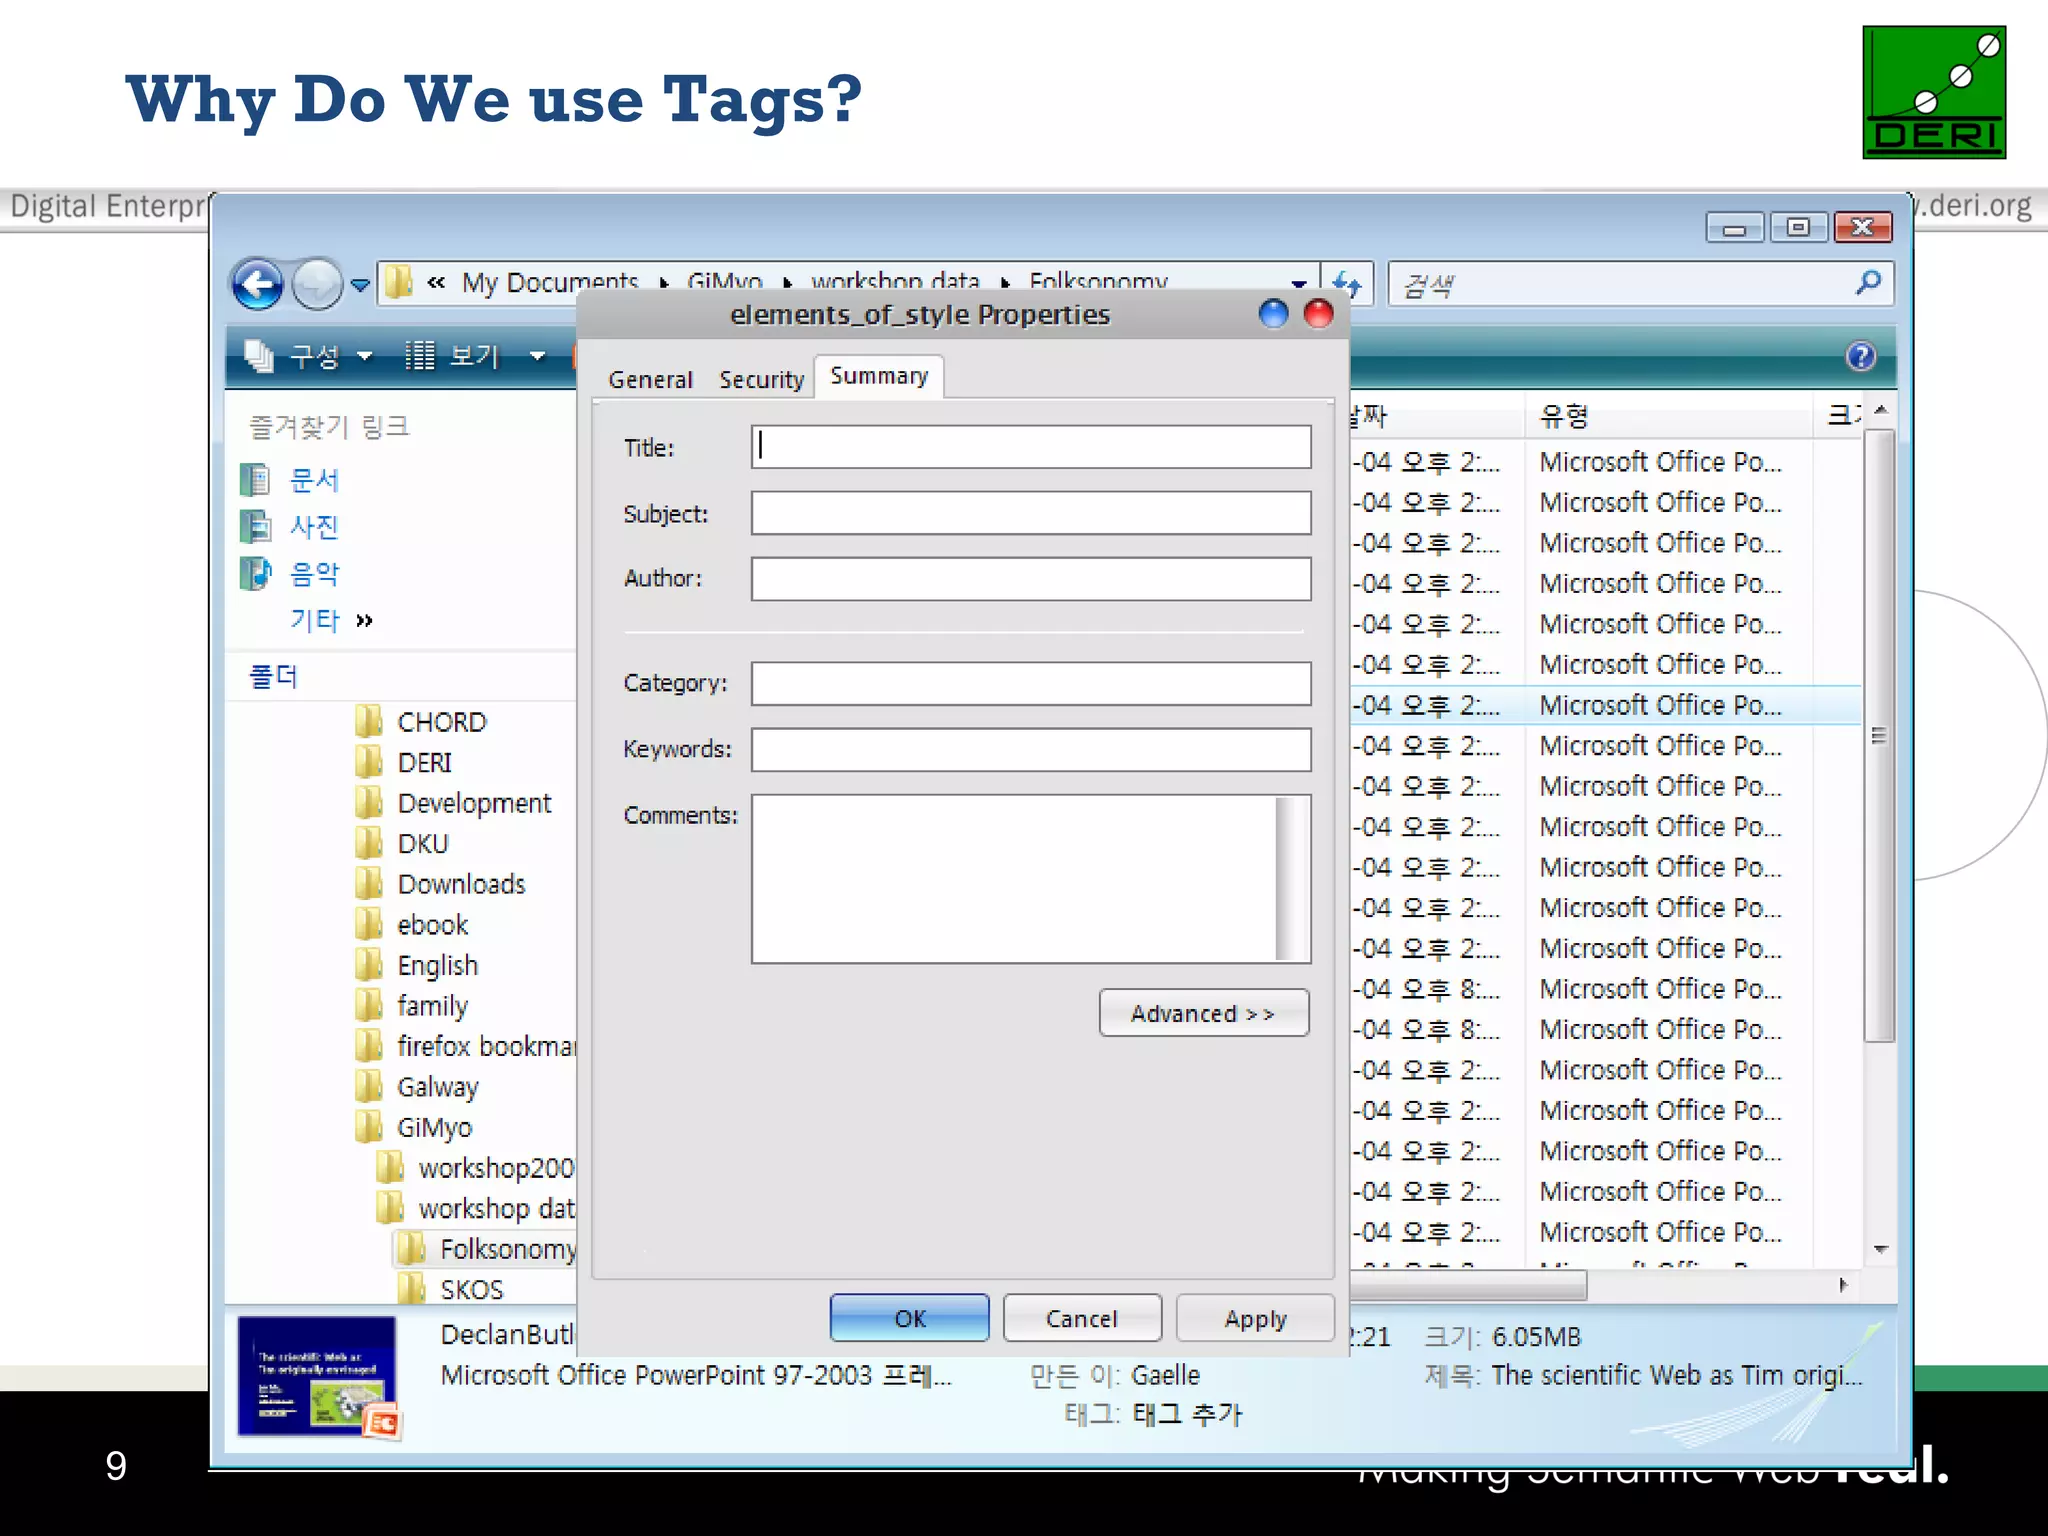Open the address bar history dropdown arrow
The width and height of the screenshot is (2048, 1536).
[x=1298, y=284]
